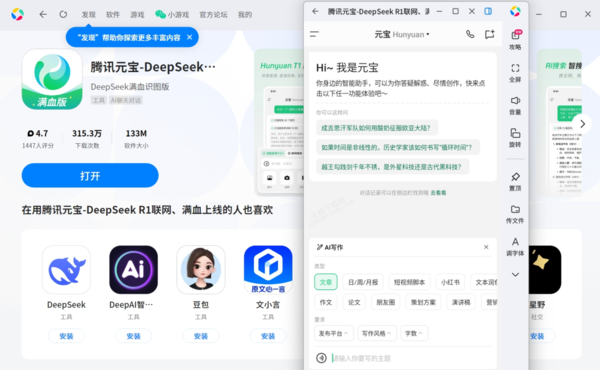This screenshot has height=370, width=600.
Task: Click the 去看看 link
Action: [x=439, y=193]
